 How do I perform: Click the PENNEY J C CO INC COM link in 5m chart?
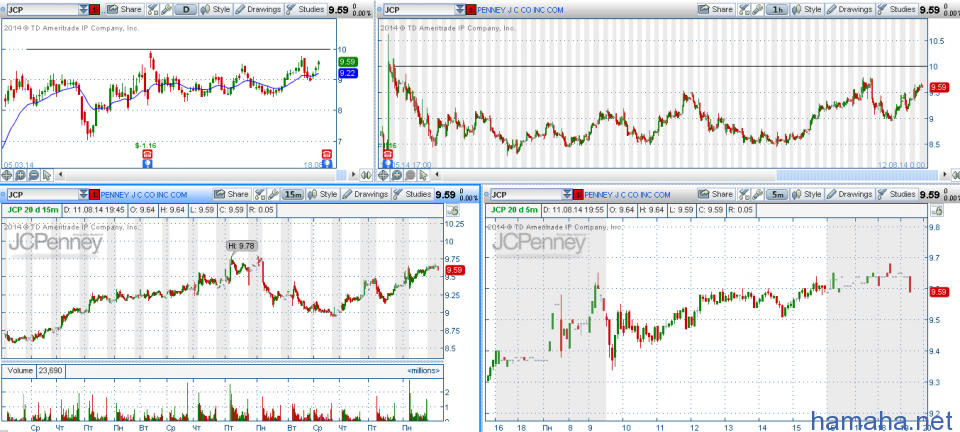click(628, 195)
